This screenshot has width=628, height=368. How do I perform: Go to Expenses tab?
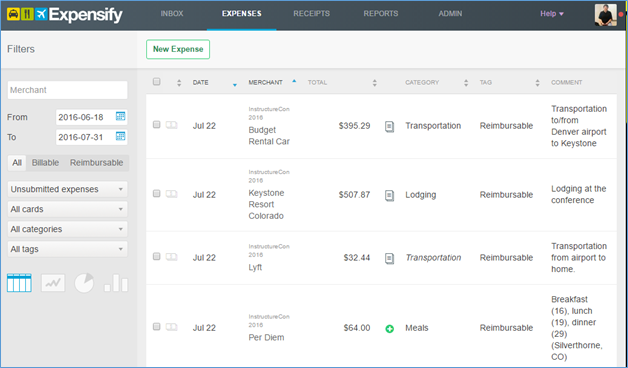click(x=242, y=14)
